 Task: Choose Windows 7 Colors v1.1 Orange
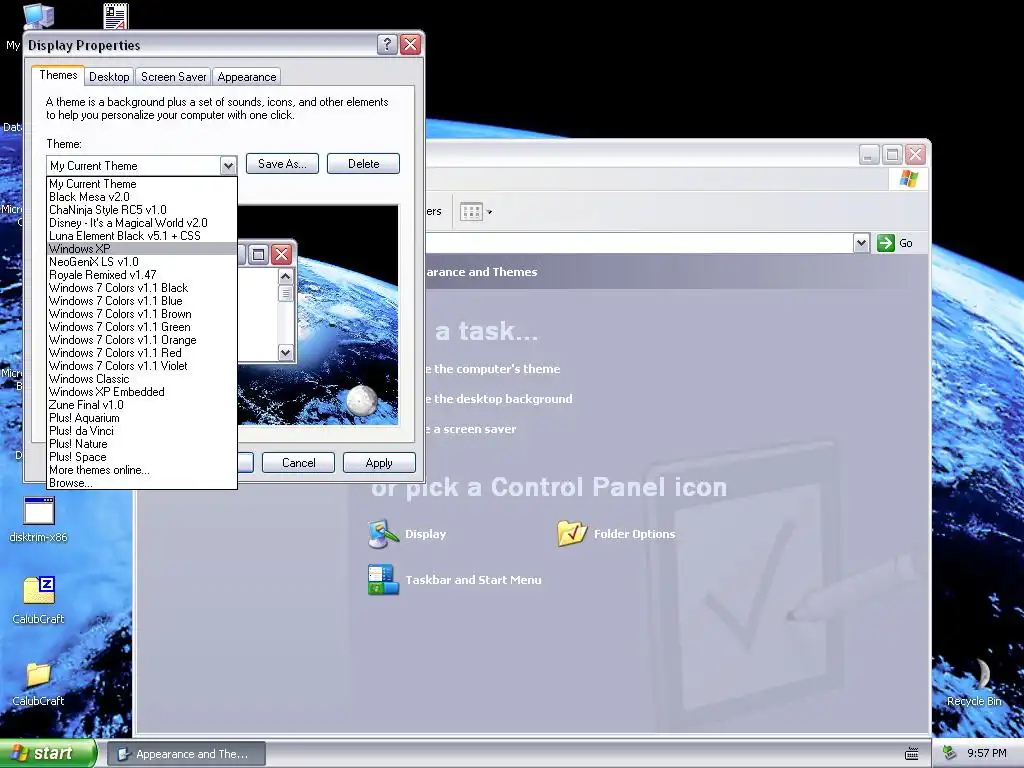tap(142, 340)
